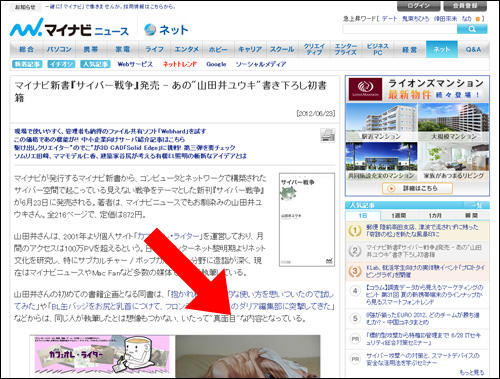Click the globe ネット section icon
The image size is (500, 379).
point(150,30)
